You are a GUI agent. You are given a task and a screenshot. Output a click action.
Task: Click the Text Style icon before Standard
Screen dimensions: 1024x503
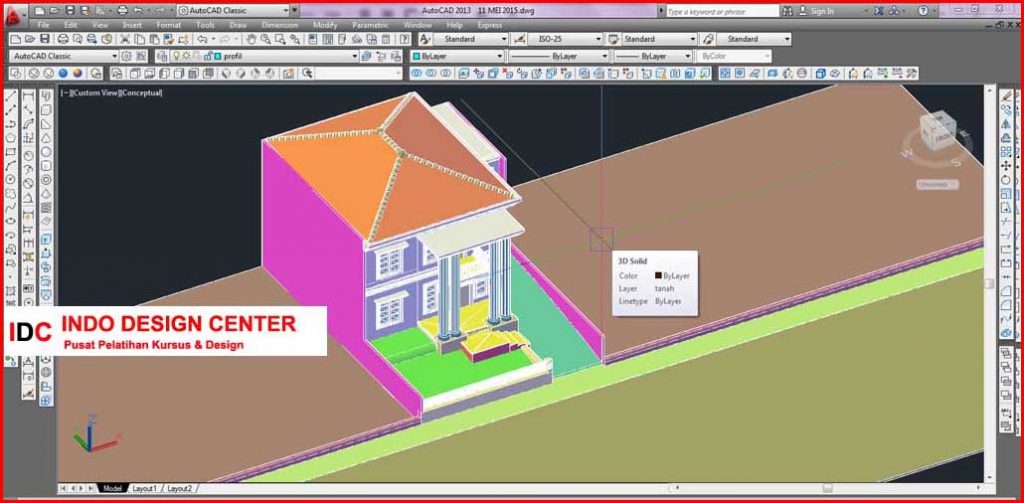(424, 39)
